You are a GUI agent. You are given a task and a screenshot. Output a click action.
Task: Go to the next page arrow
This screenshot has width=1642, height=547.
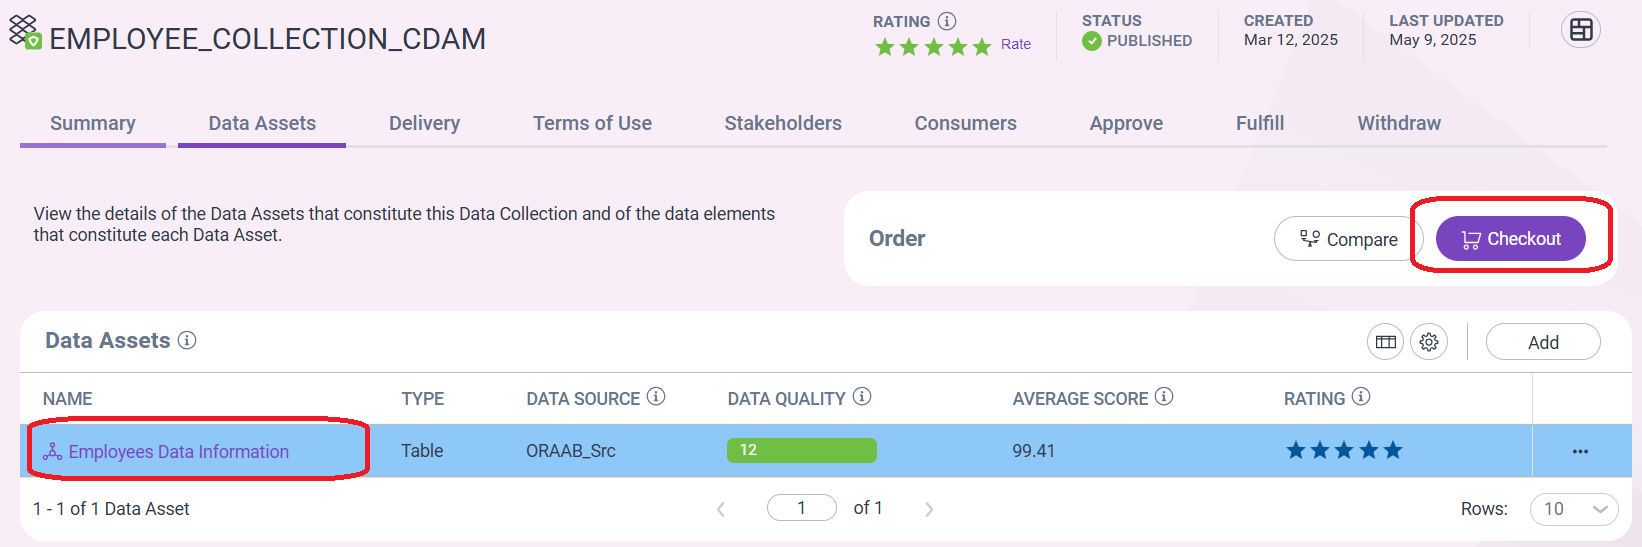pyautogui.click(x=929, y=509)
